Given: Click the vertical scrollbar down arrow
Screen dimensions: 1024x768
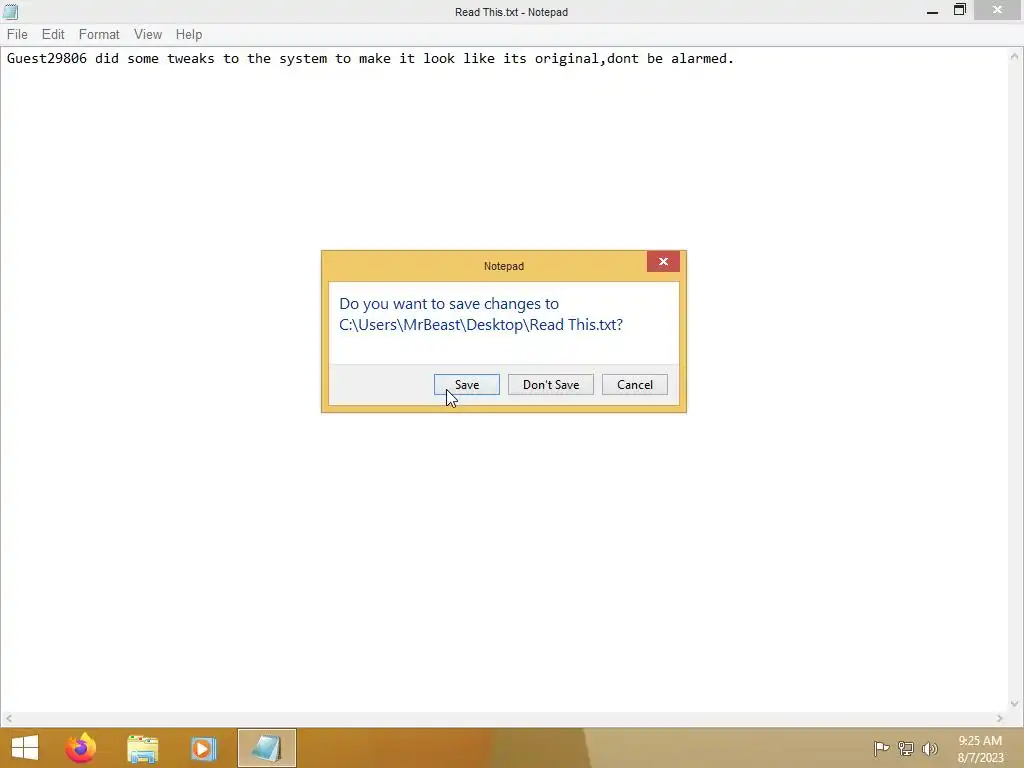Looking at the screenshot, I should (1014, 704).
